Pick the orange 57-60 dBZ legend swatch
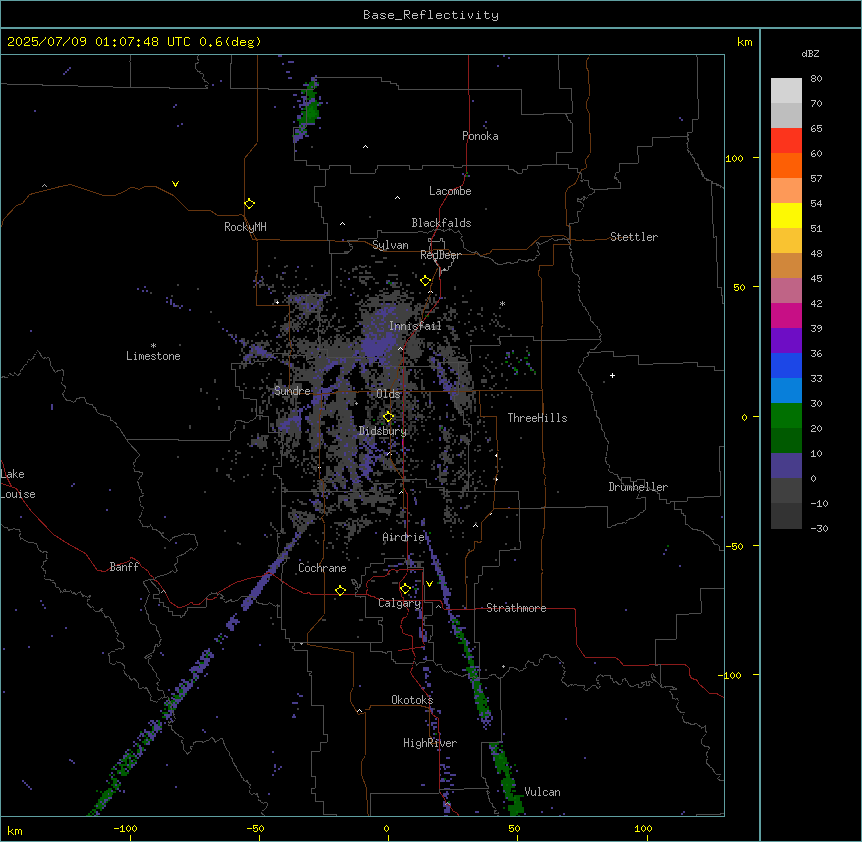Image resolution: width=862 pixels, height=842 pixels. tap(786, 165)
